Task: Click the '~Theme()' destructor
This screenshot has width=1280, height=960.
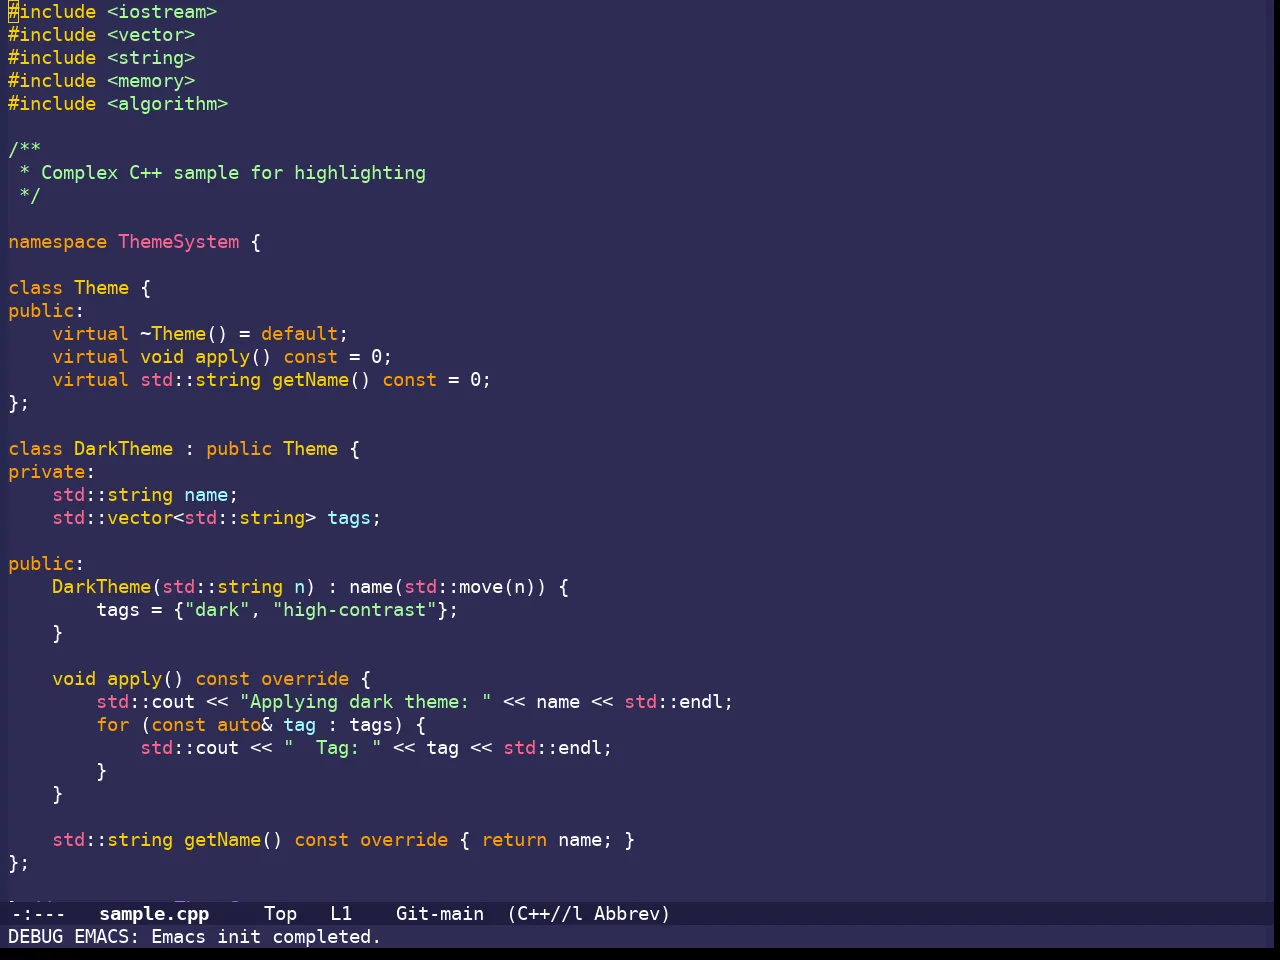Action: tap(184, 334)
